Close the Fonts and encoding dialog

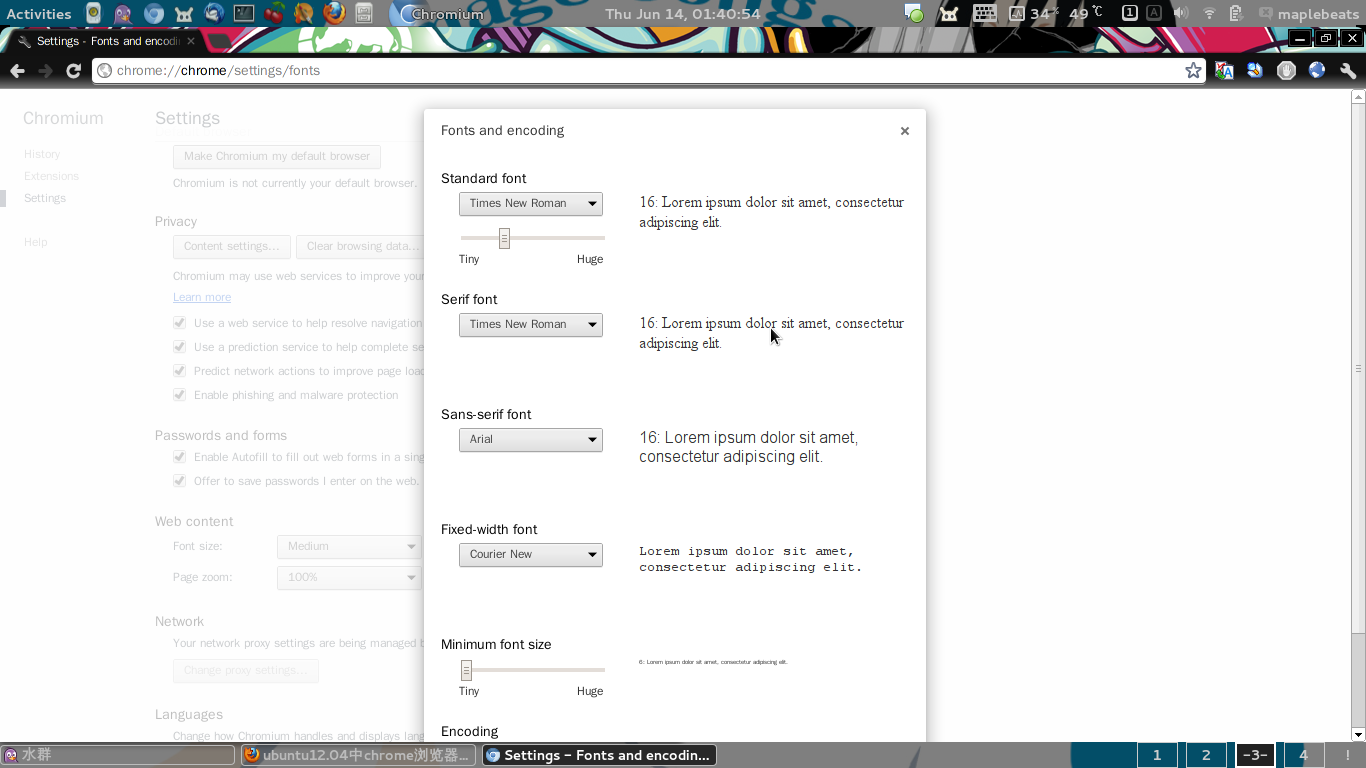(905, 131)
